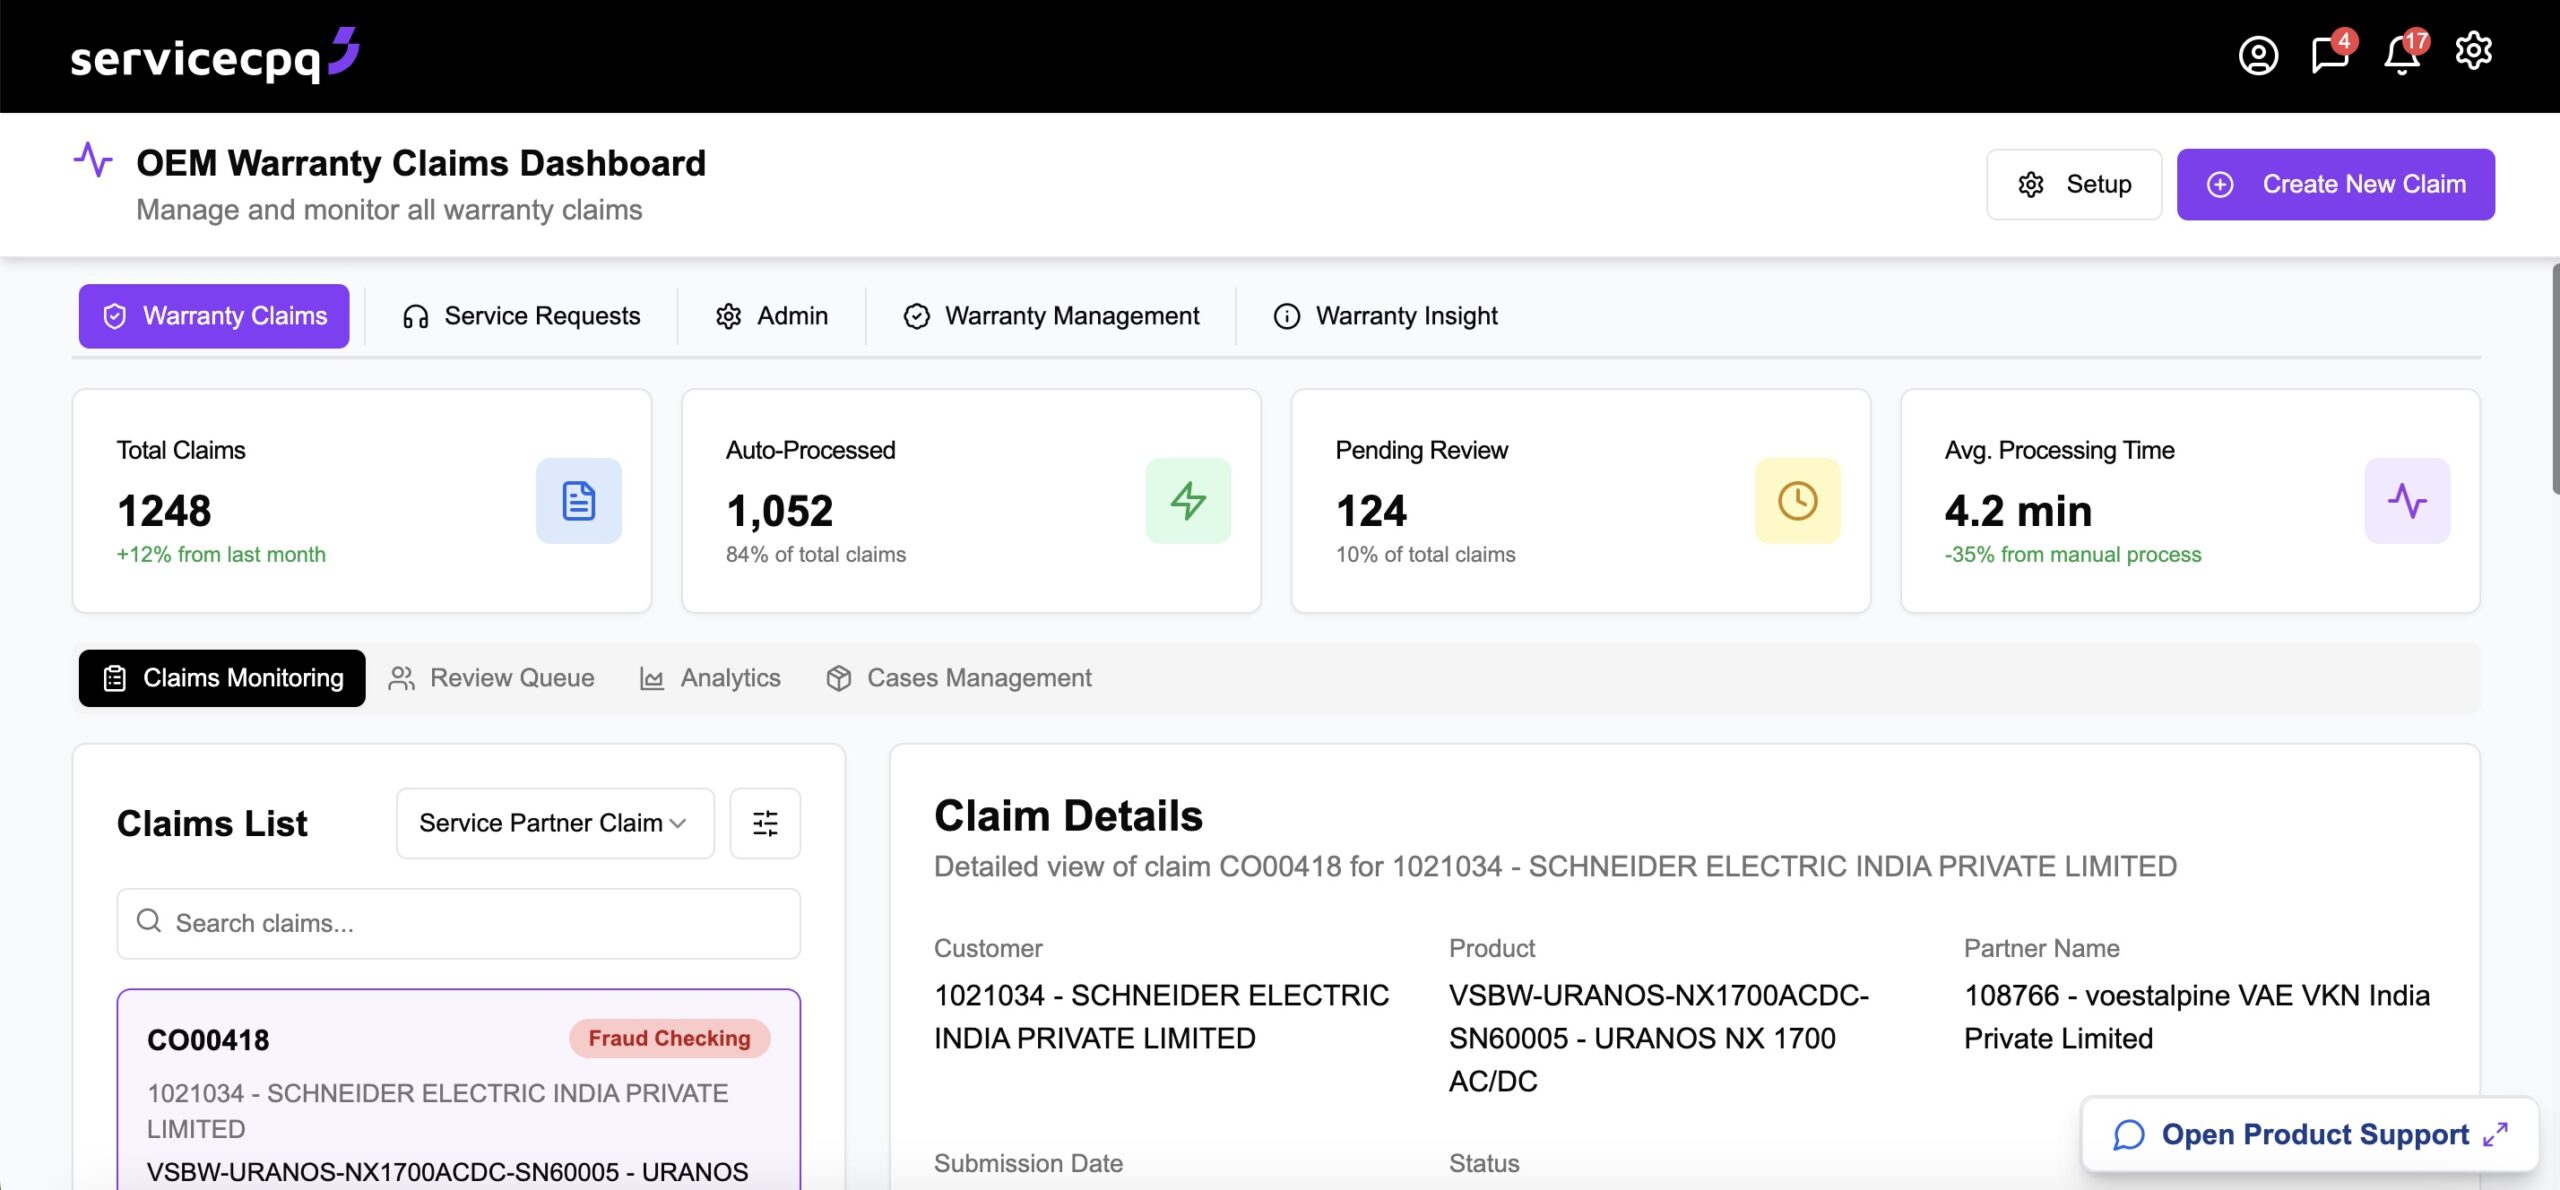Click the page vertical scrollbar
The image size is (2560, 1190).
click(x=2554, y=380)
